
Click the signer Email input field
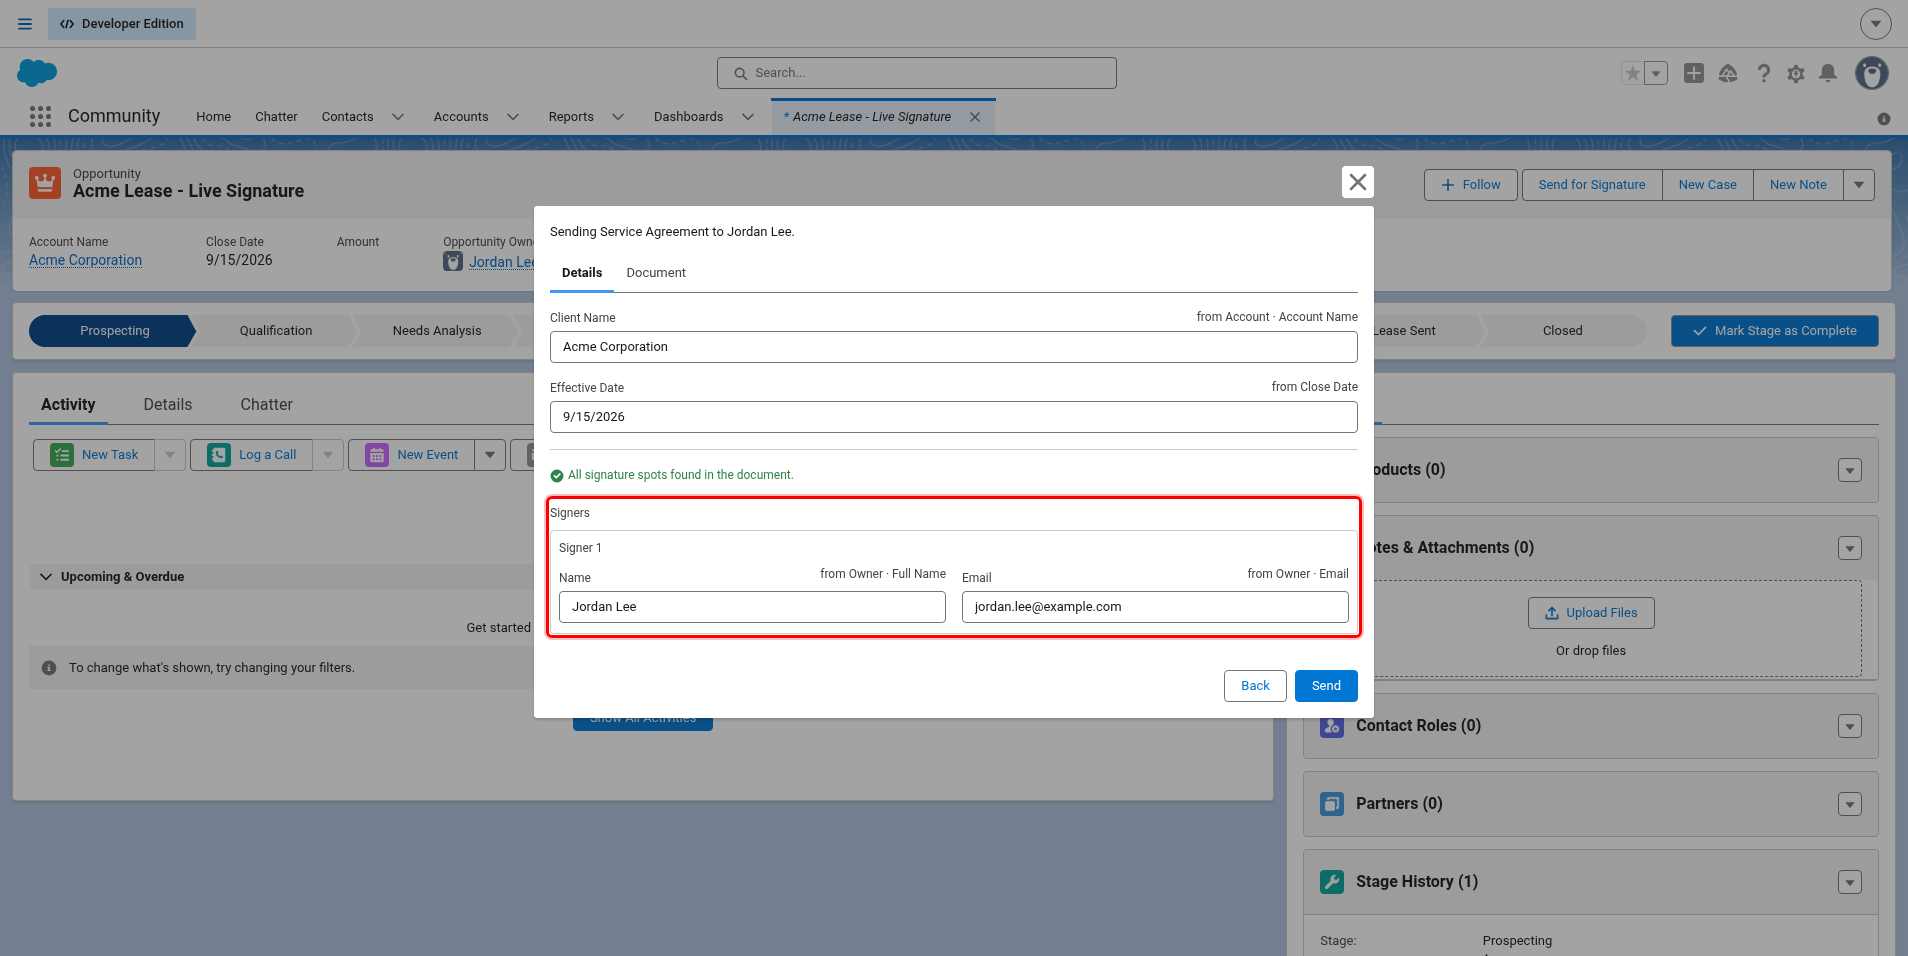pyautogui.click(x=1155, y=607)
